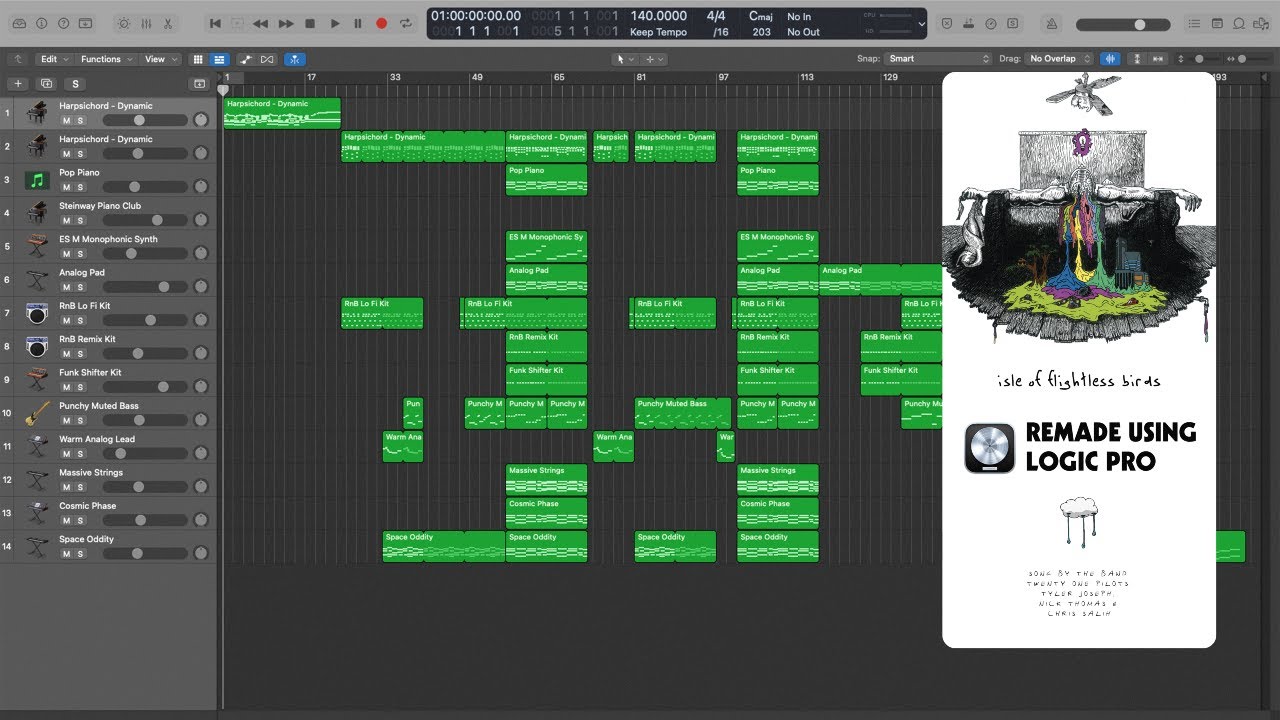Turn the Steinway Piano Club pan knob
Screen dimensions: 1280x720
[200, 220]
